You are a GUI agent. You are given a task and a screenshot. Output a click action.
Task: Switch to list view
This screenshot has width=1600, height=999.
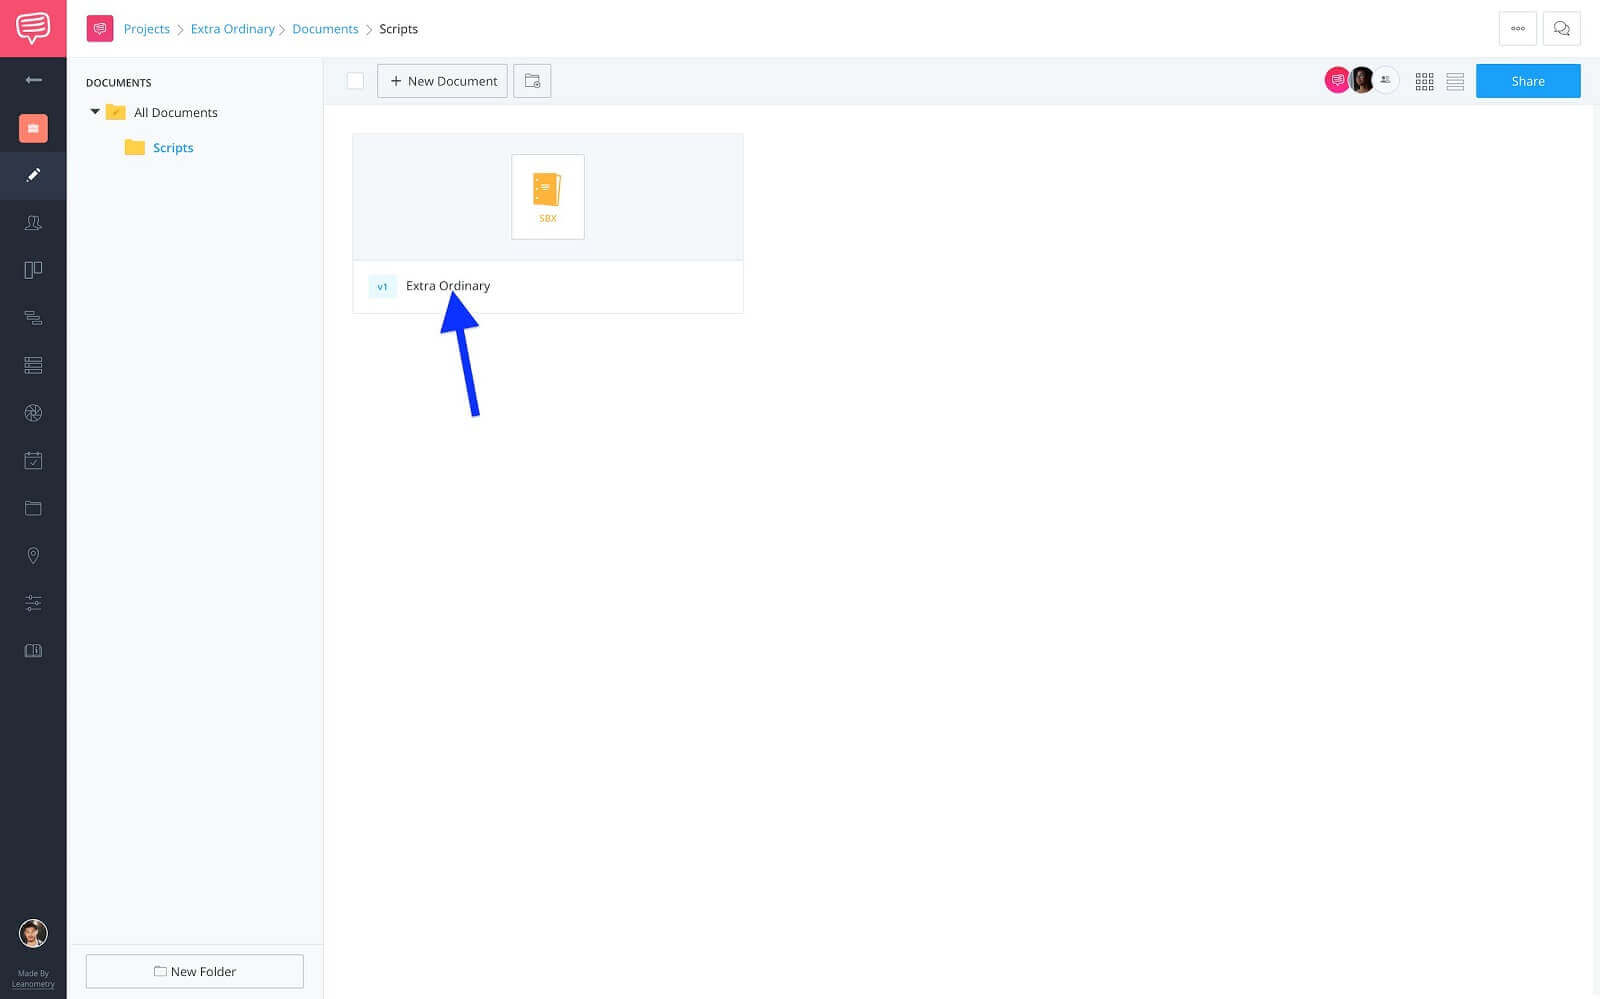[x=1455, y=82]
